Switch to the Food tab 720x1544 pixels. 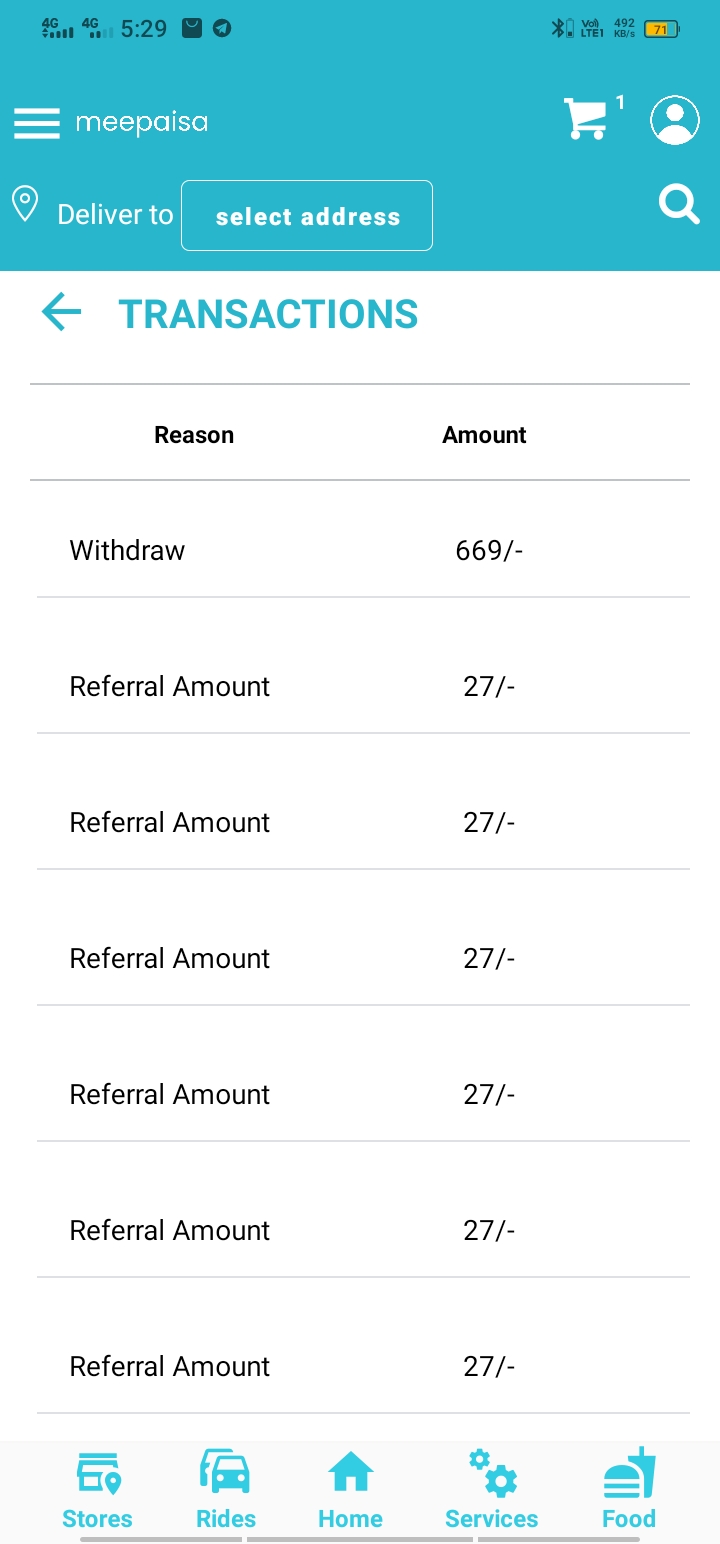pyautogui.click(x=629, y=1491)
